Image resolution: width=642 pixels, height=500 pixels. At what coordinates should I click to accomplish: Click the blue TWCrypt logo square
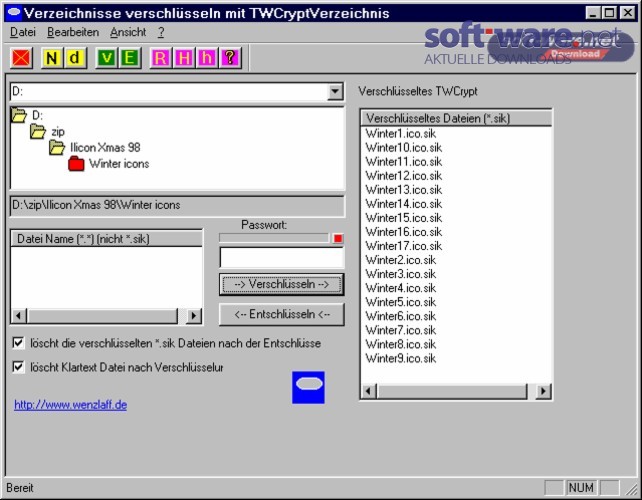tap(308, 387)
